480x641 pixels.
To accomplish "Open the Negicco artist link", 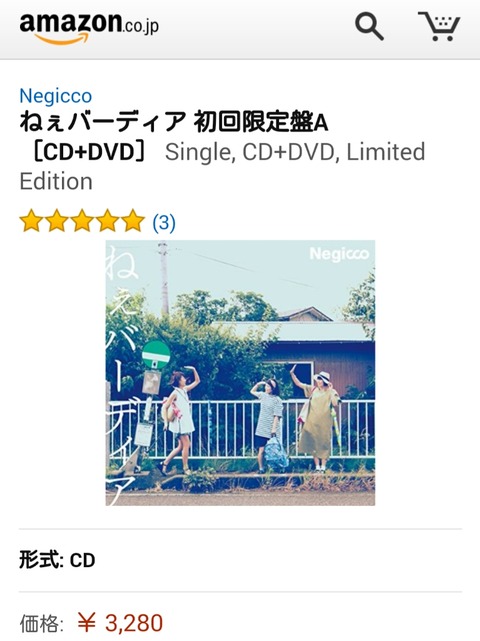I will [56, 96].
